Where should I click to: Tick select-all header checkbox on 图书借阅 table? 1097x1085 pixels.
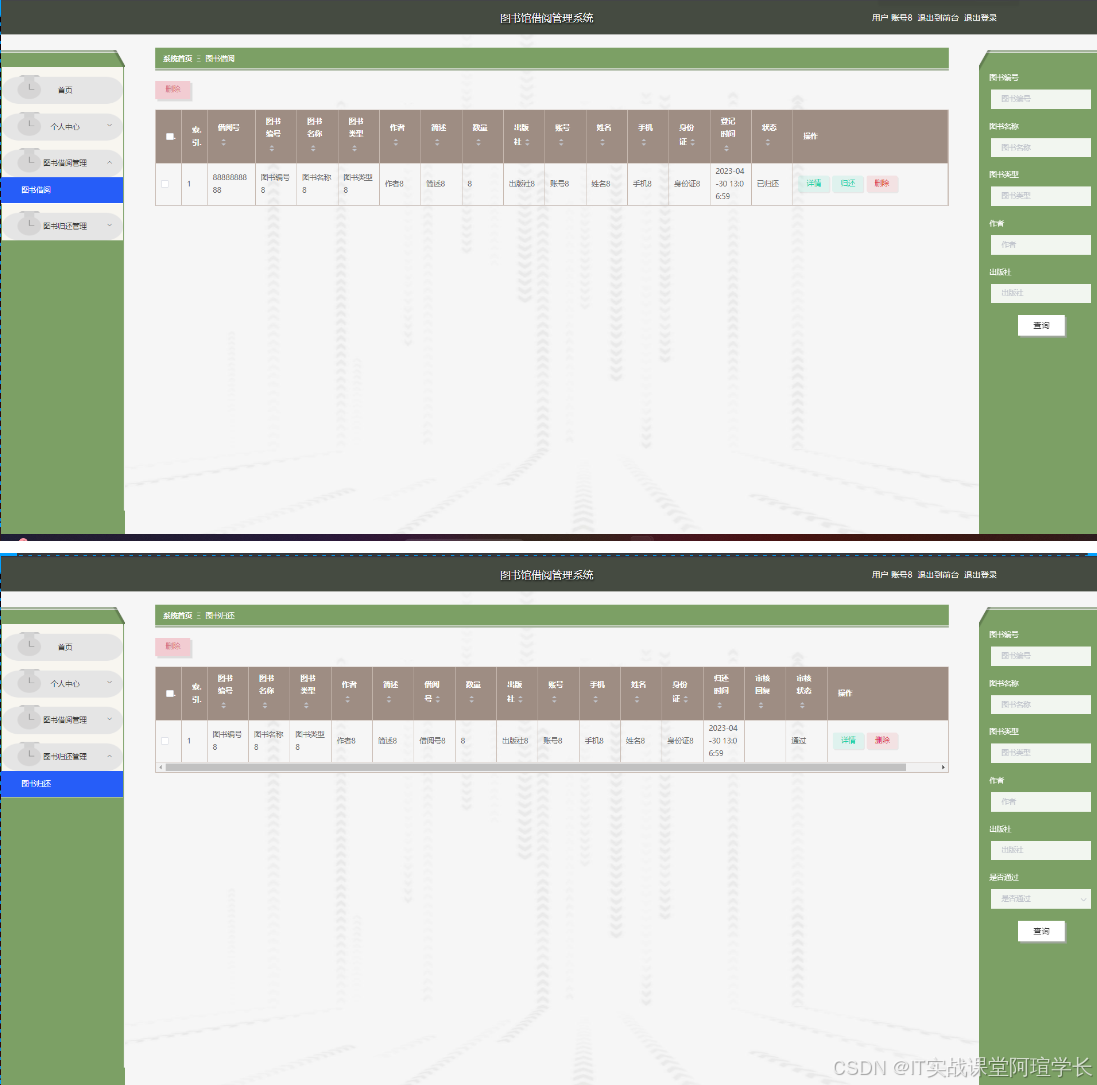click(x=170, y=136)
